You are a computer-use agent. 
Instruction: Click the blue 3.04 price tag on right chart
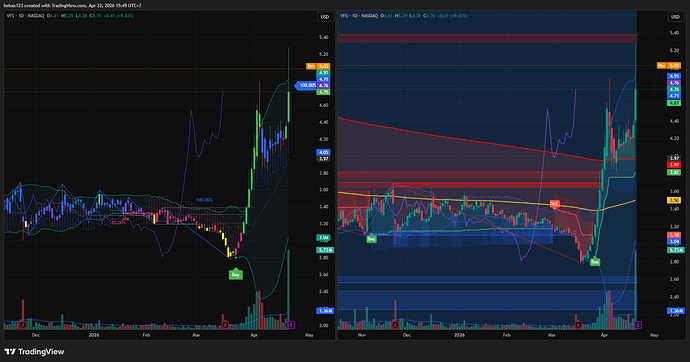(674, 241)
